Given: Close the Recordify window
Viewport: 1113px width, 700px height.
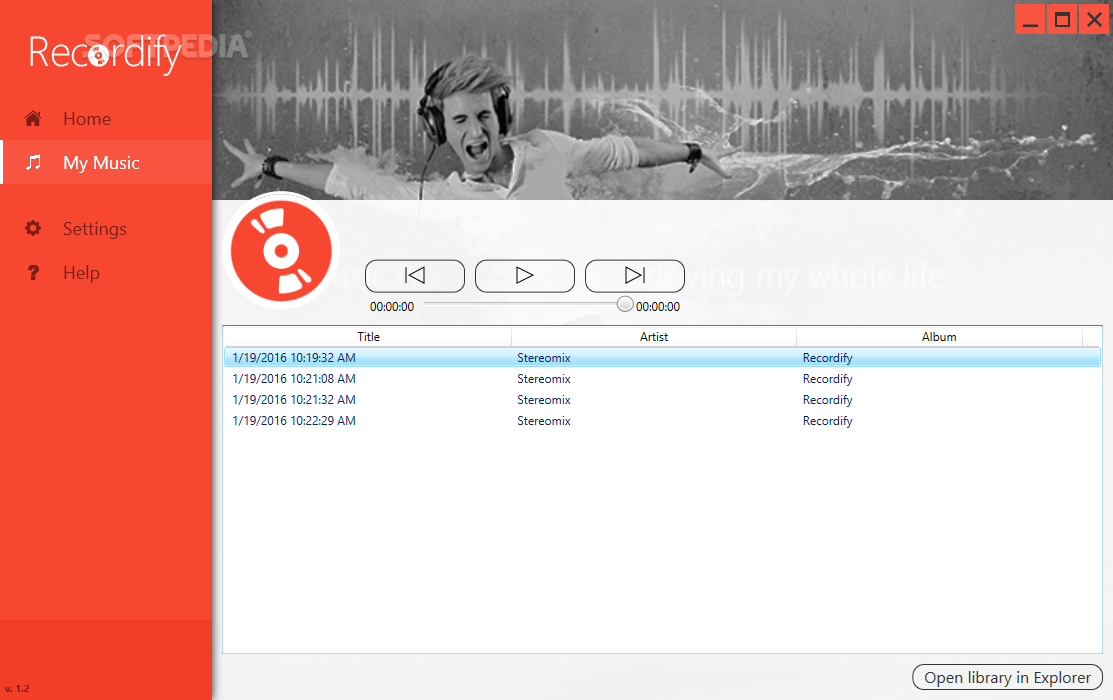Looking at the screenshot, I should (1095, 20).
